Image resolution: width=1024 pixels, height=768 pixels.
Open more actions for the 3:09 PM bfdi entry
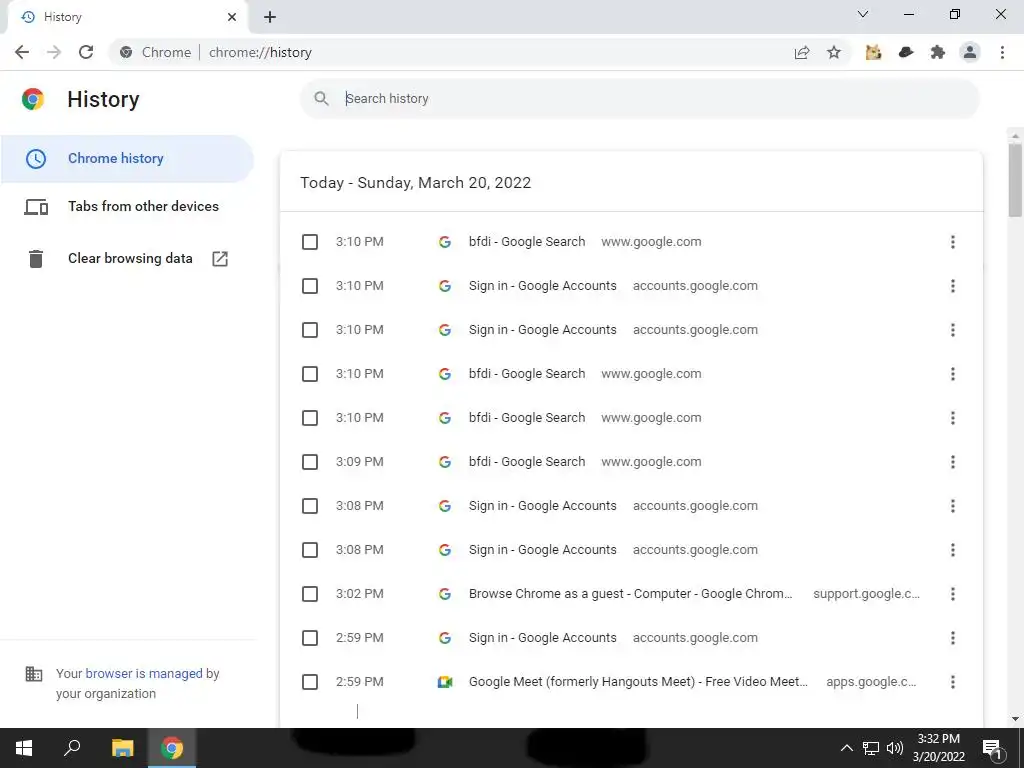953,462
